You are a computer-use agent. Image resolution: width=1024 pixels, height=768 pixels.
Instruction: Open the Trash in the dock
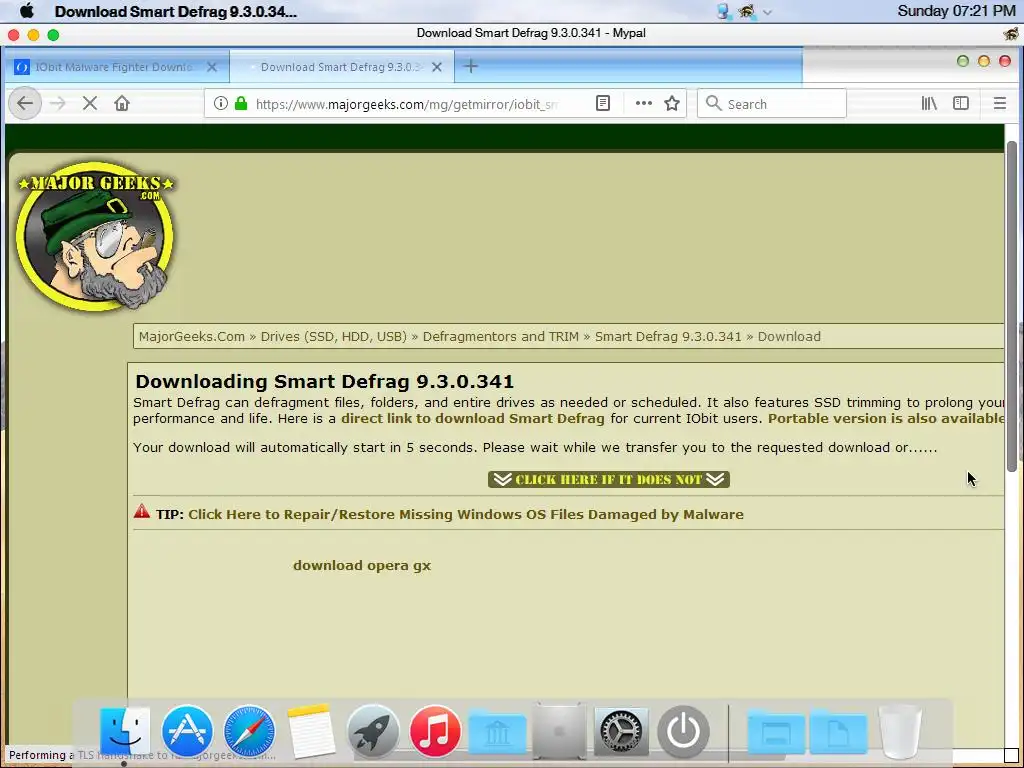click(900, 731)
